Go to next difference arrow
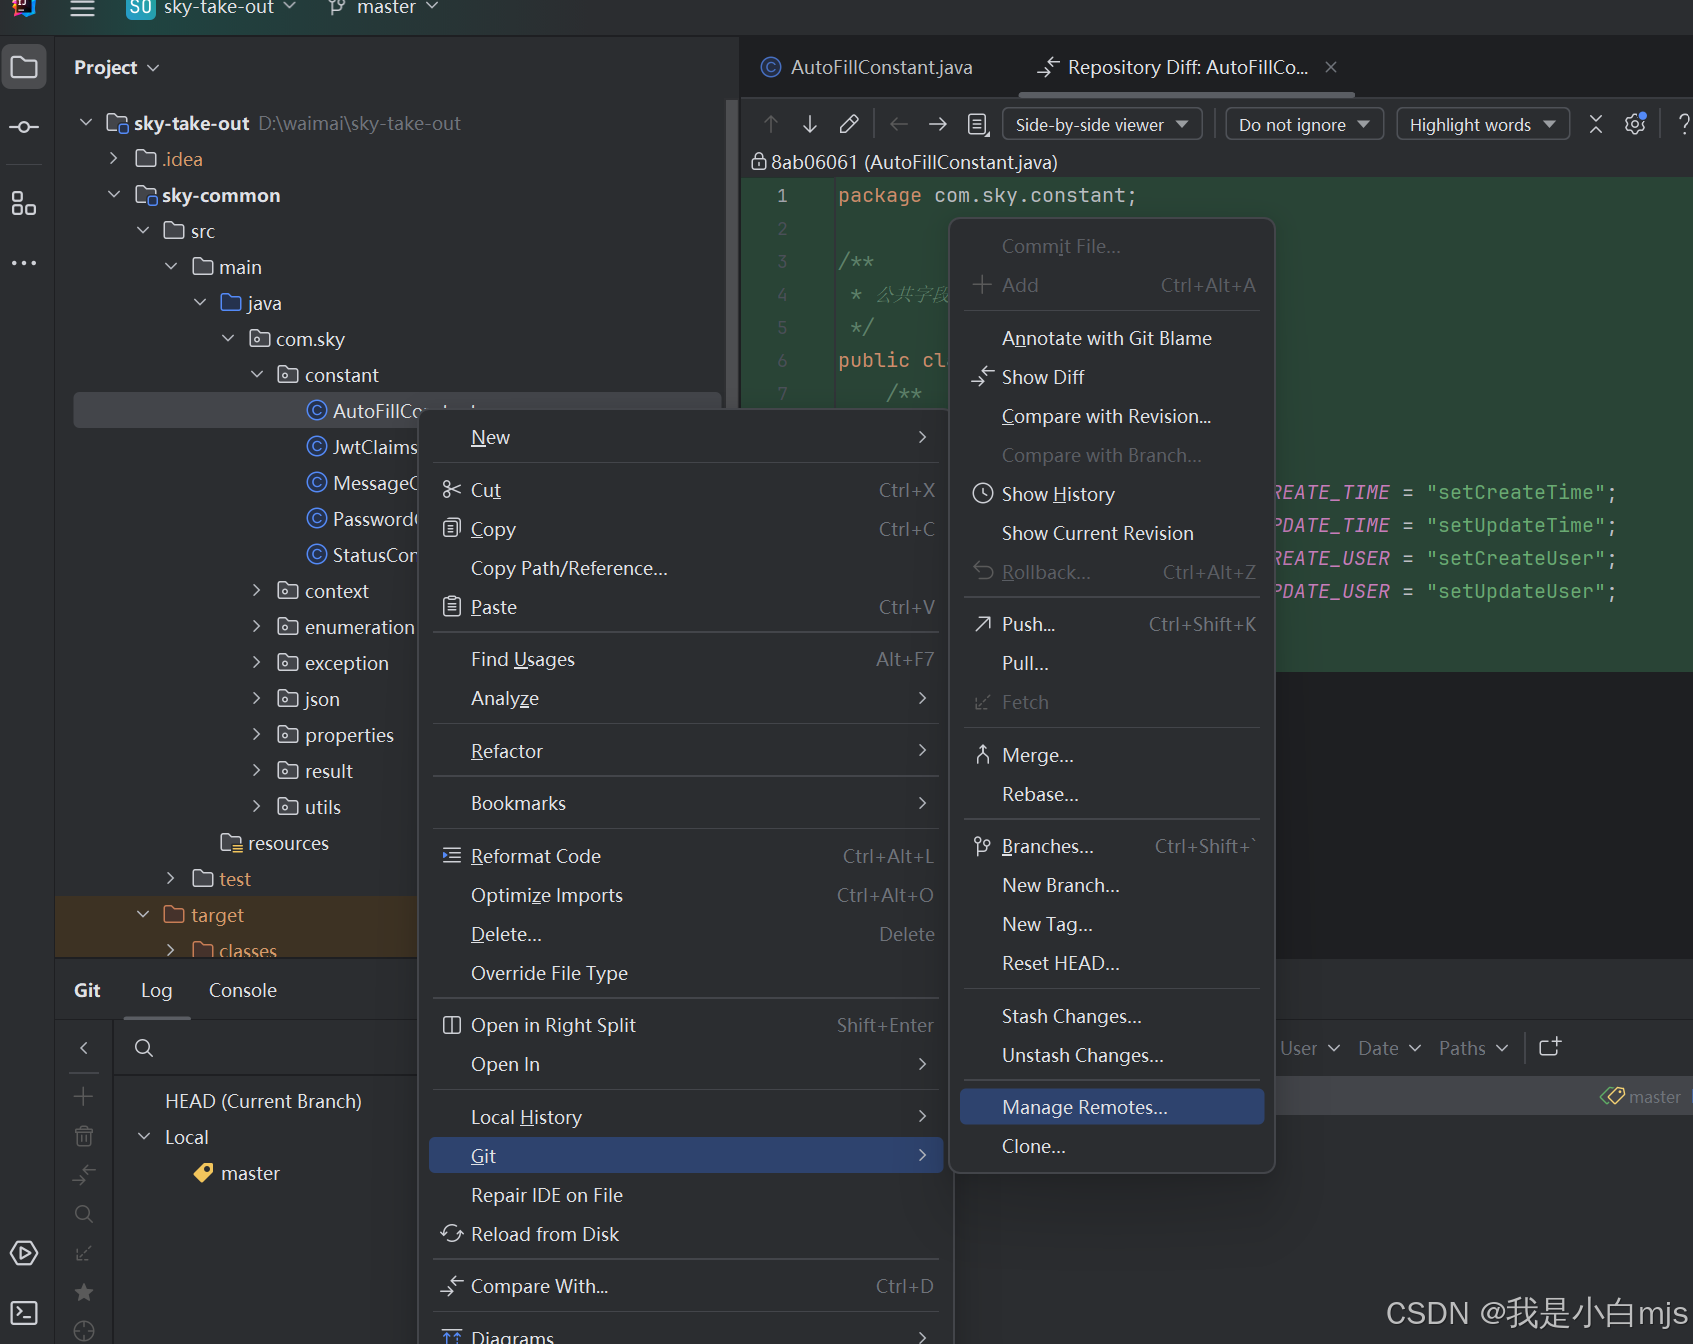The image size is (1693, 1344). click(x=810, y=124)
